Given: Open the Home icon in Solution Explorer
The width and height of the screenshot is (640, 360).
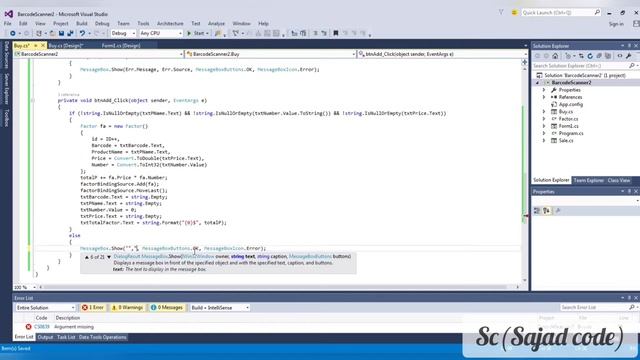Looking at the screenshot, I should [555, 56].
